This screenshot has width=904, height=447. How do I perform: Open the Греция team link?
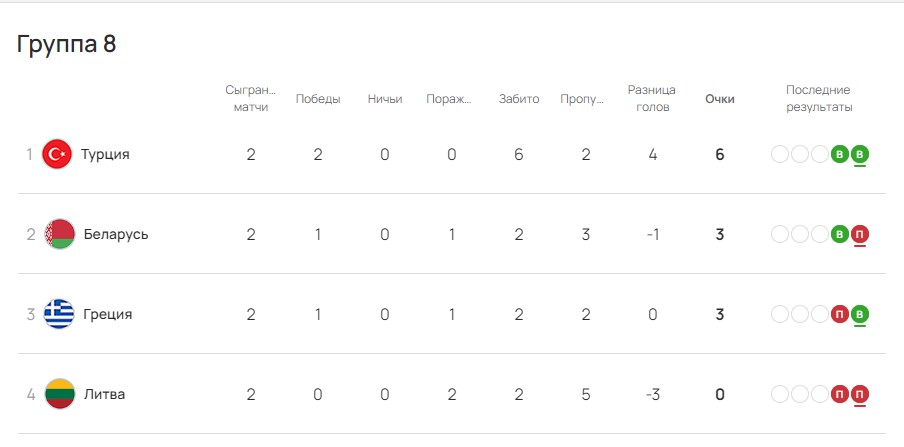(x=108, y=314)
